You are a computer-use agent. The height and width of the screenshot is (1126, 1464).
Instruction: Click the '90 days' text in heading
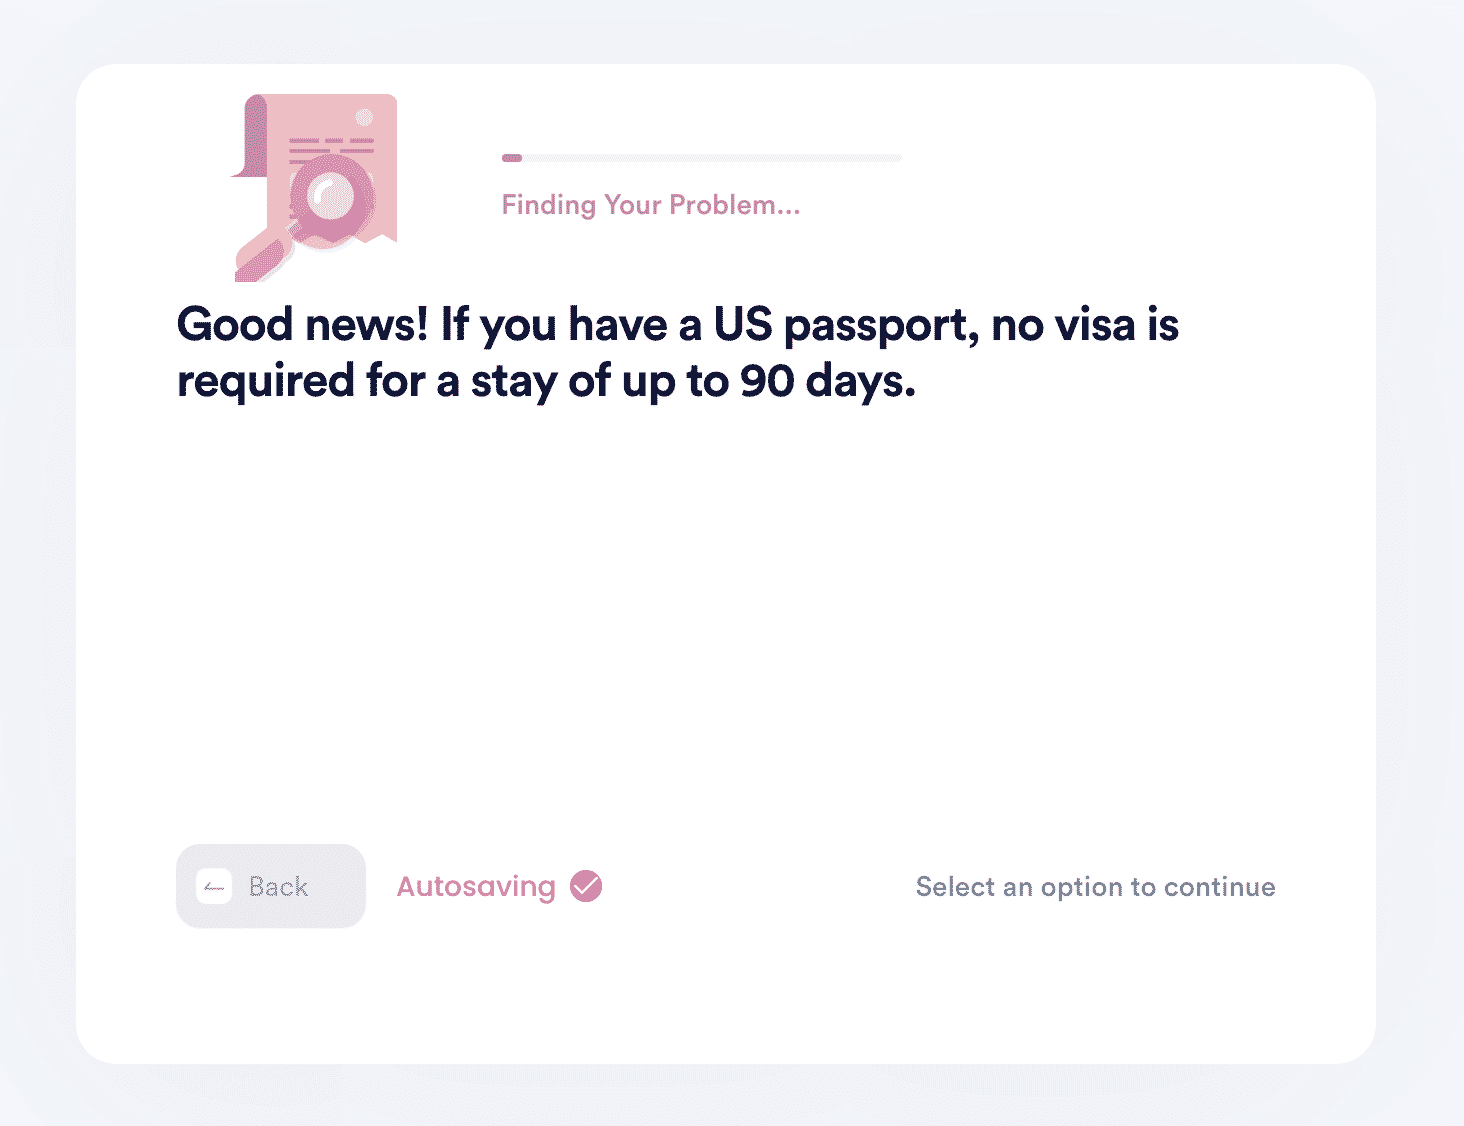point(828,381)
